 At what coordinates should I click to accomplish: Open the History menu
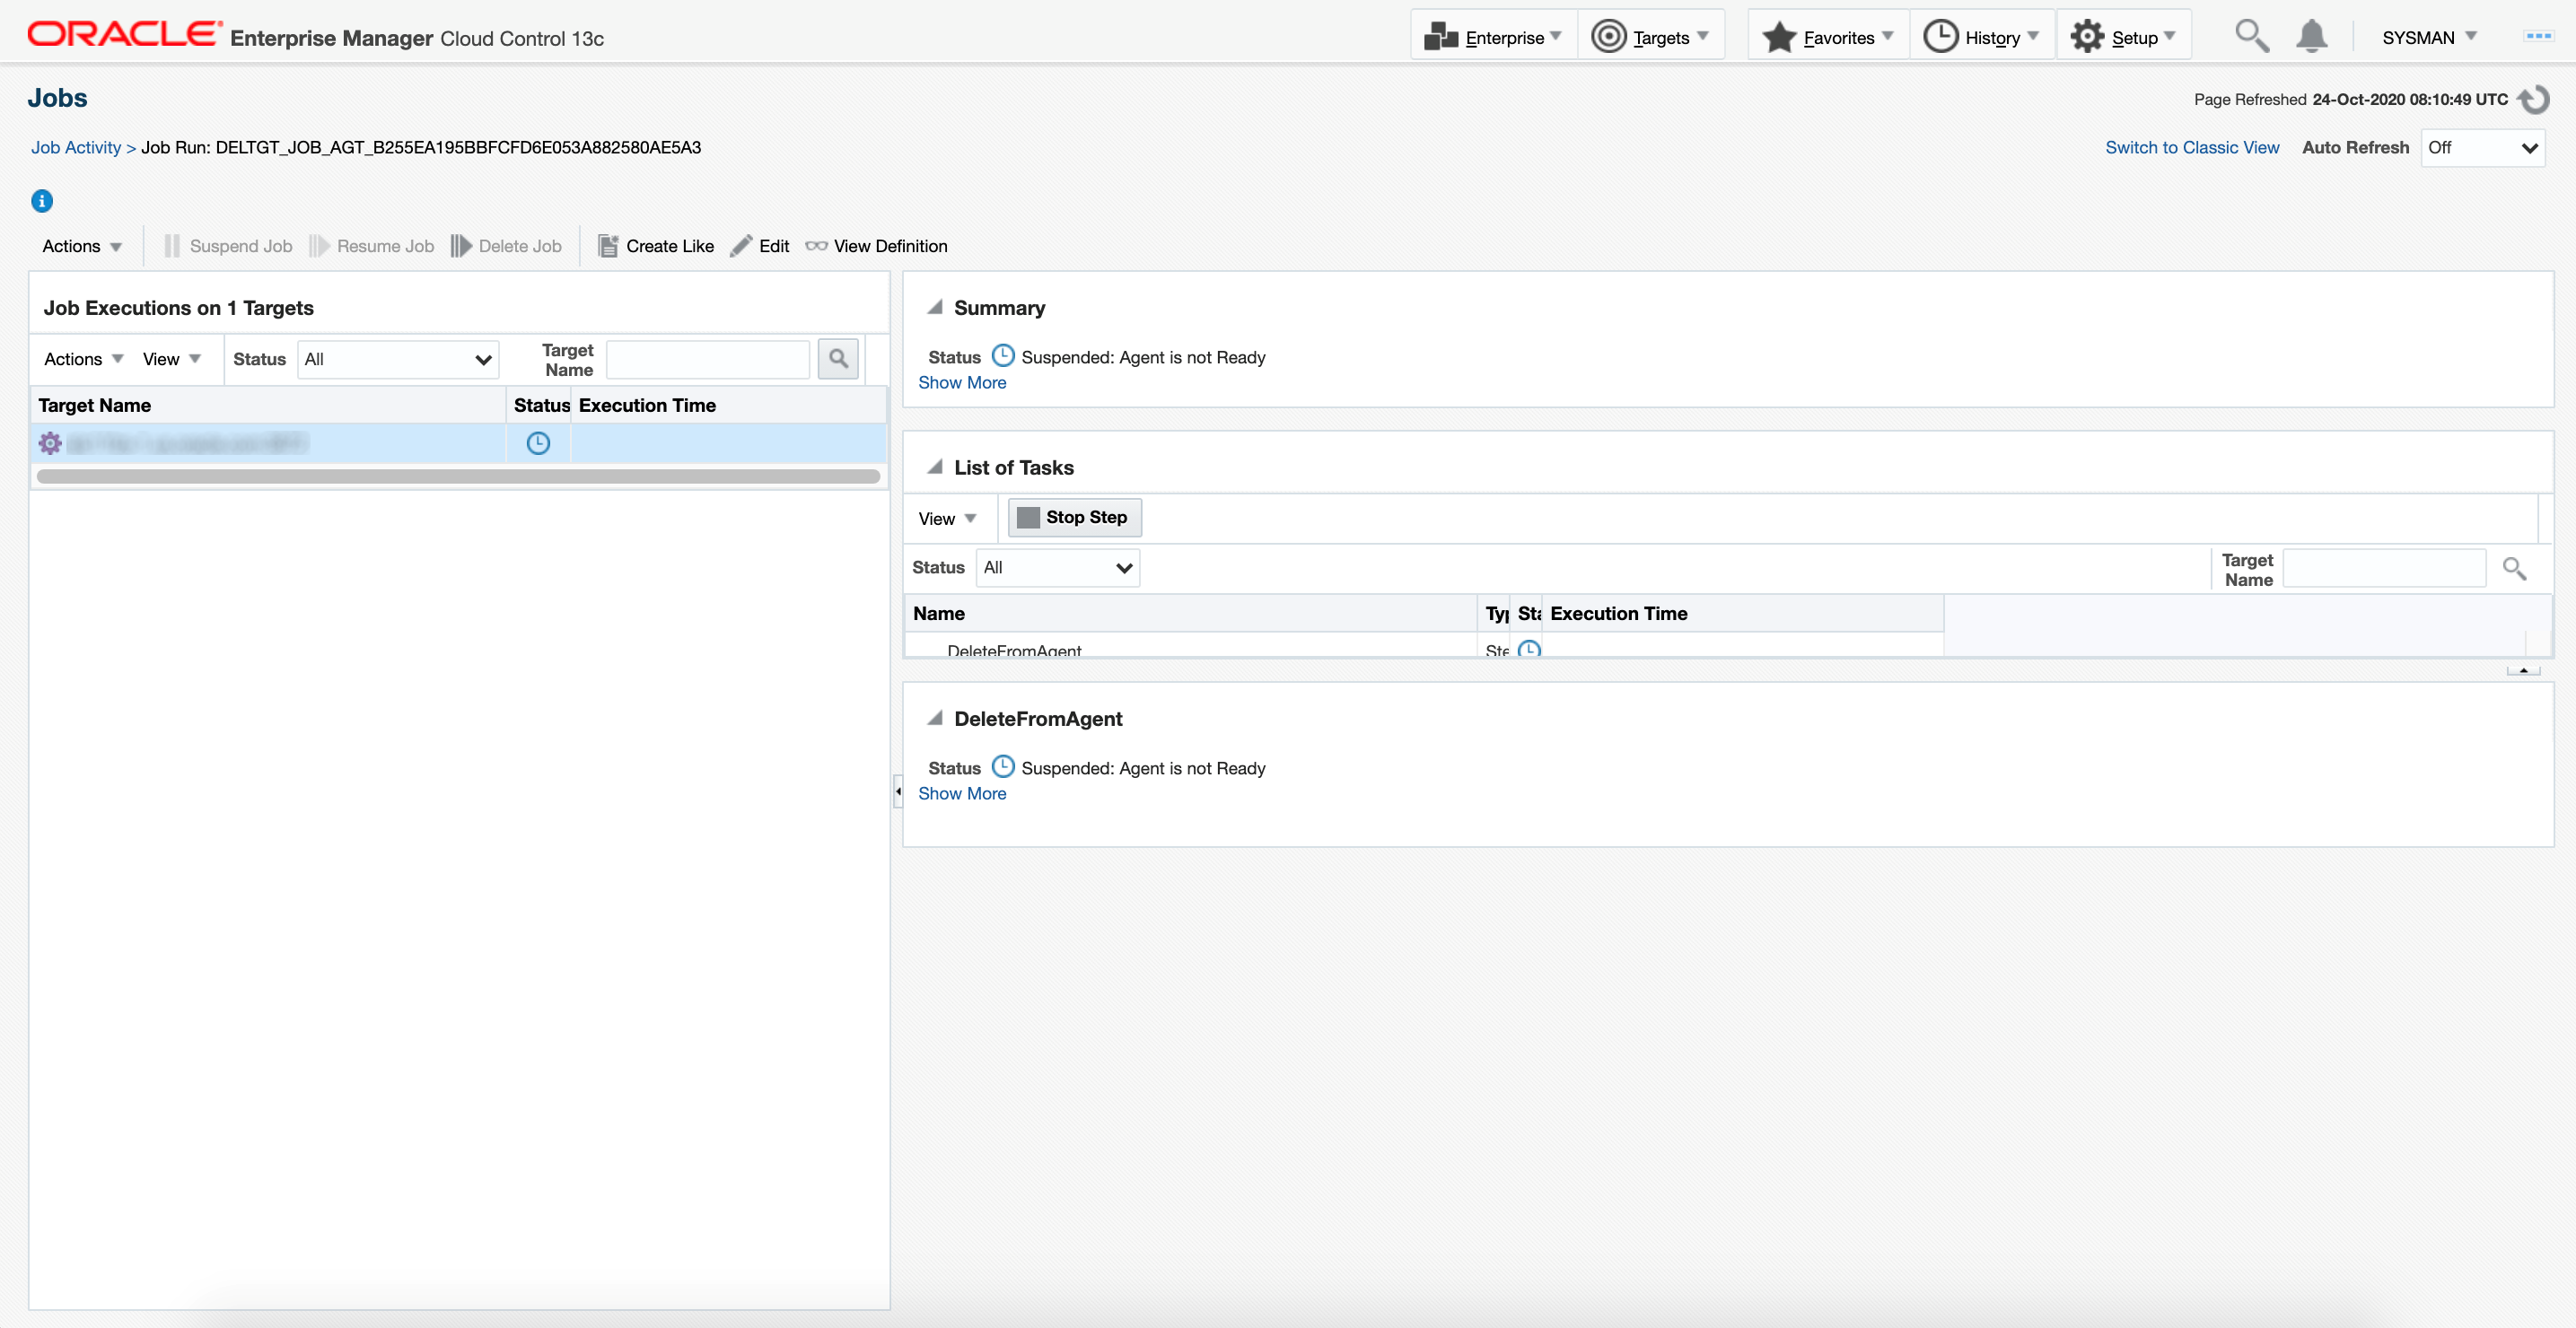pos(1982,37)
